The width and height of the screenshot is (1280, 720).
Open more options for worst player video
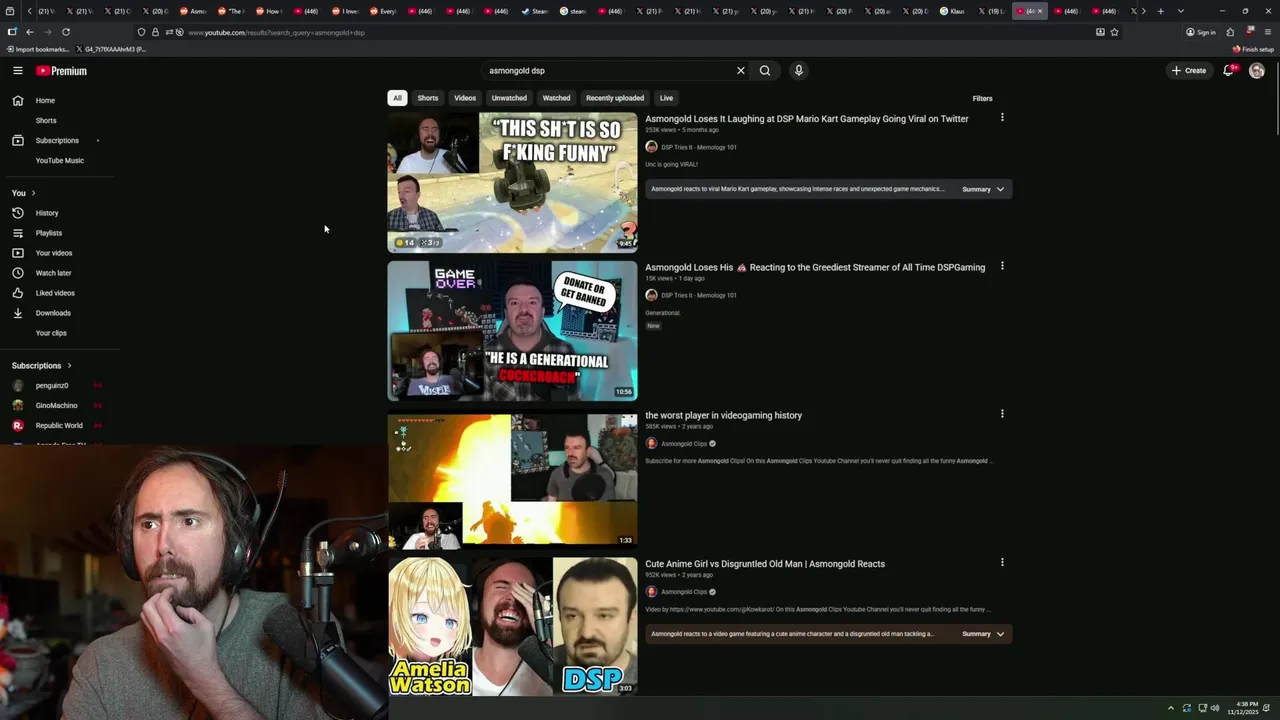pos(1002,414)
